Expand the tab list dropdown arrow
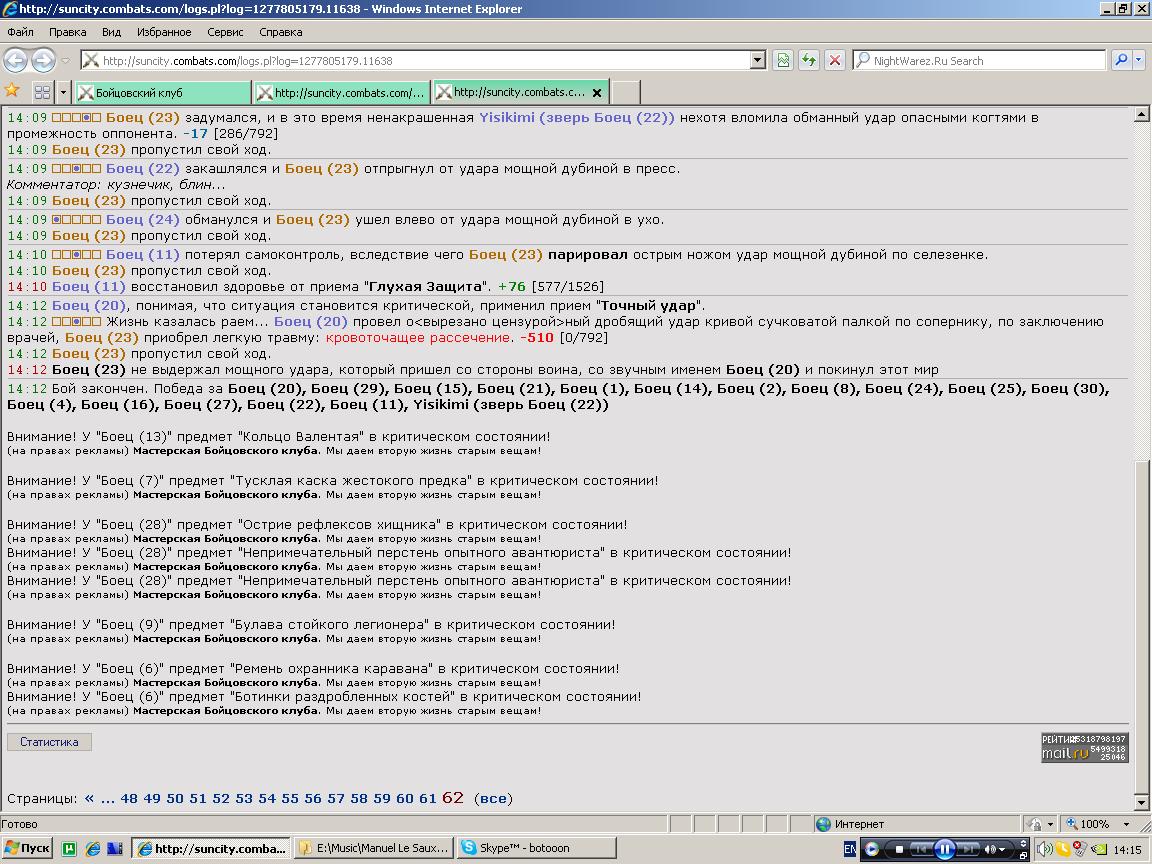 63,93
